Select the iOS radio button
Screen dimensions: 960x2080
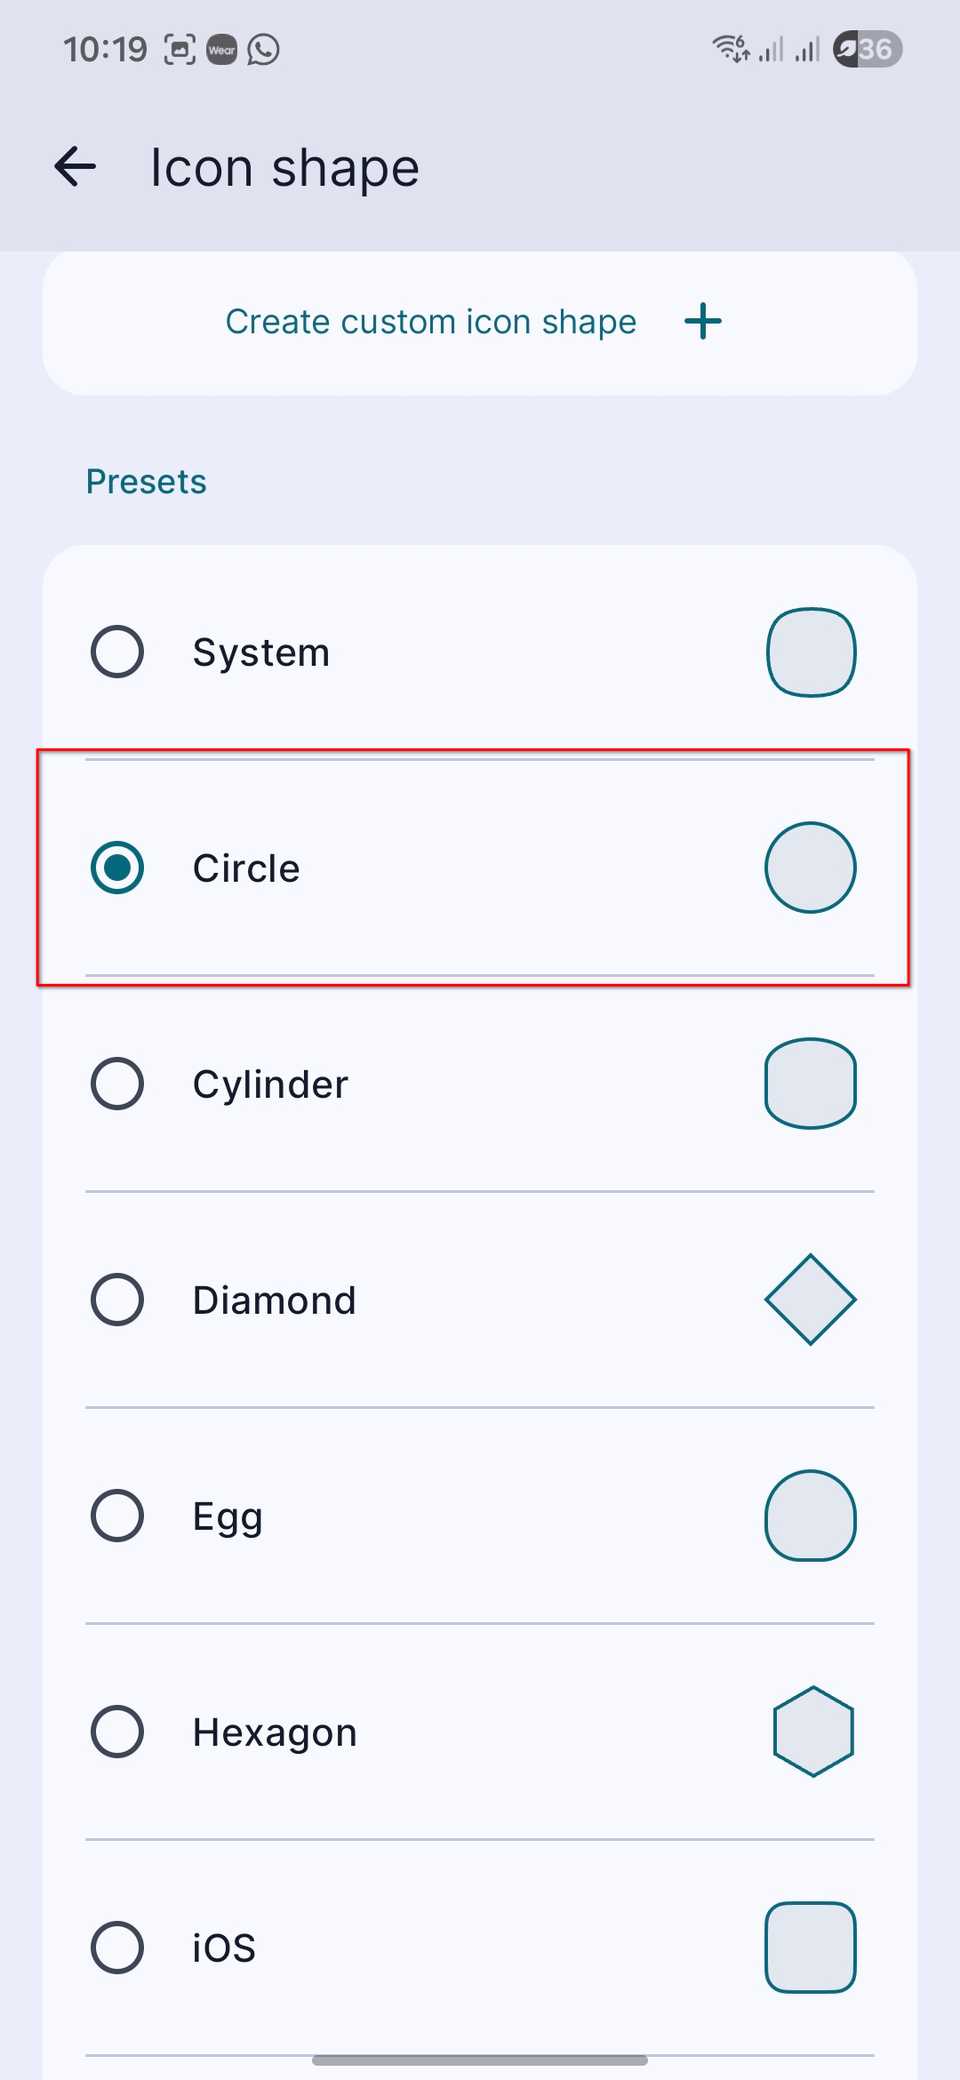[117, 1948]
